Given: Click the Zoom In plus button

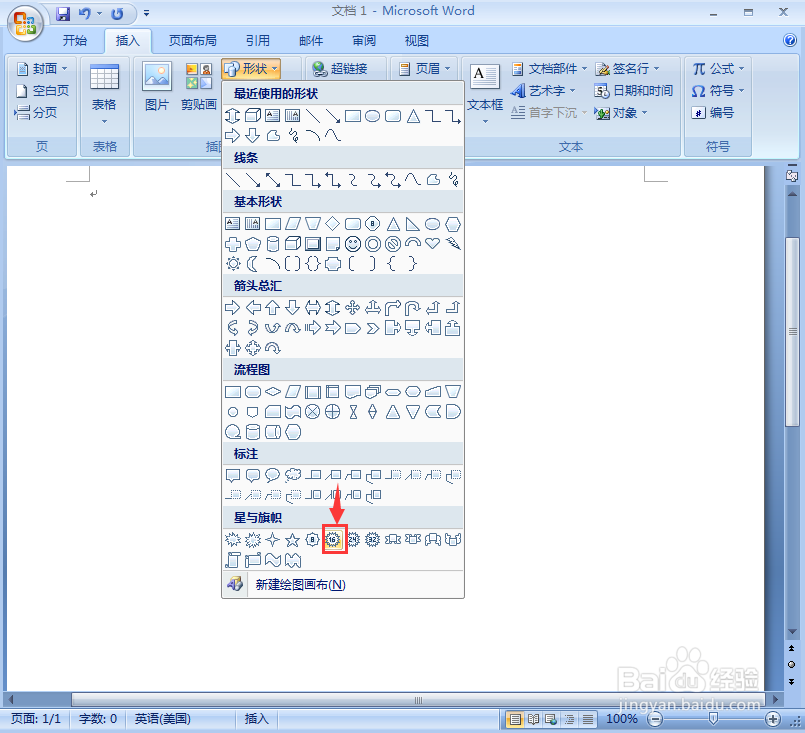Looking at the screenshot, I should coord(773,719).
